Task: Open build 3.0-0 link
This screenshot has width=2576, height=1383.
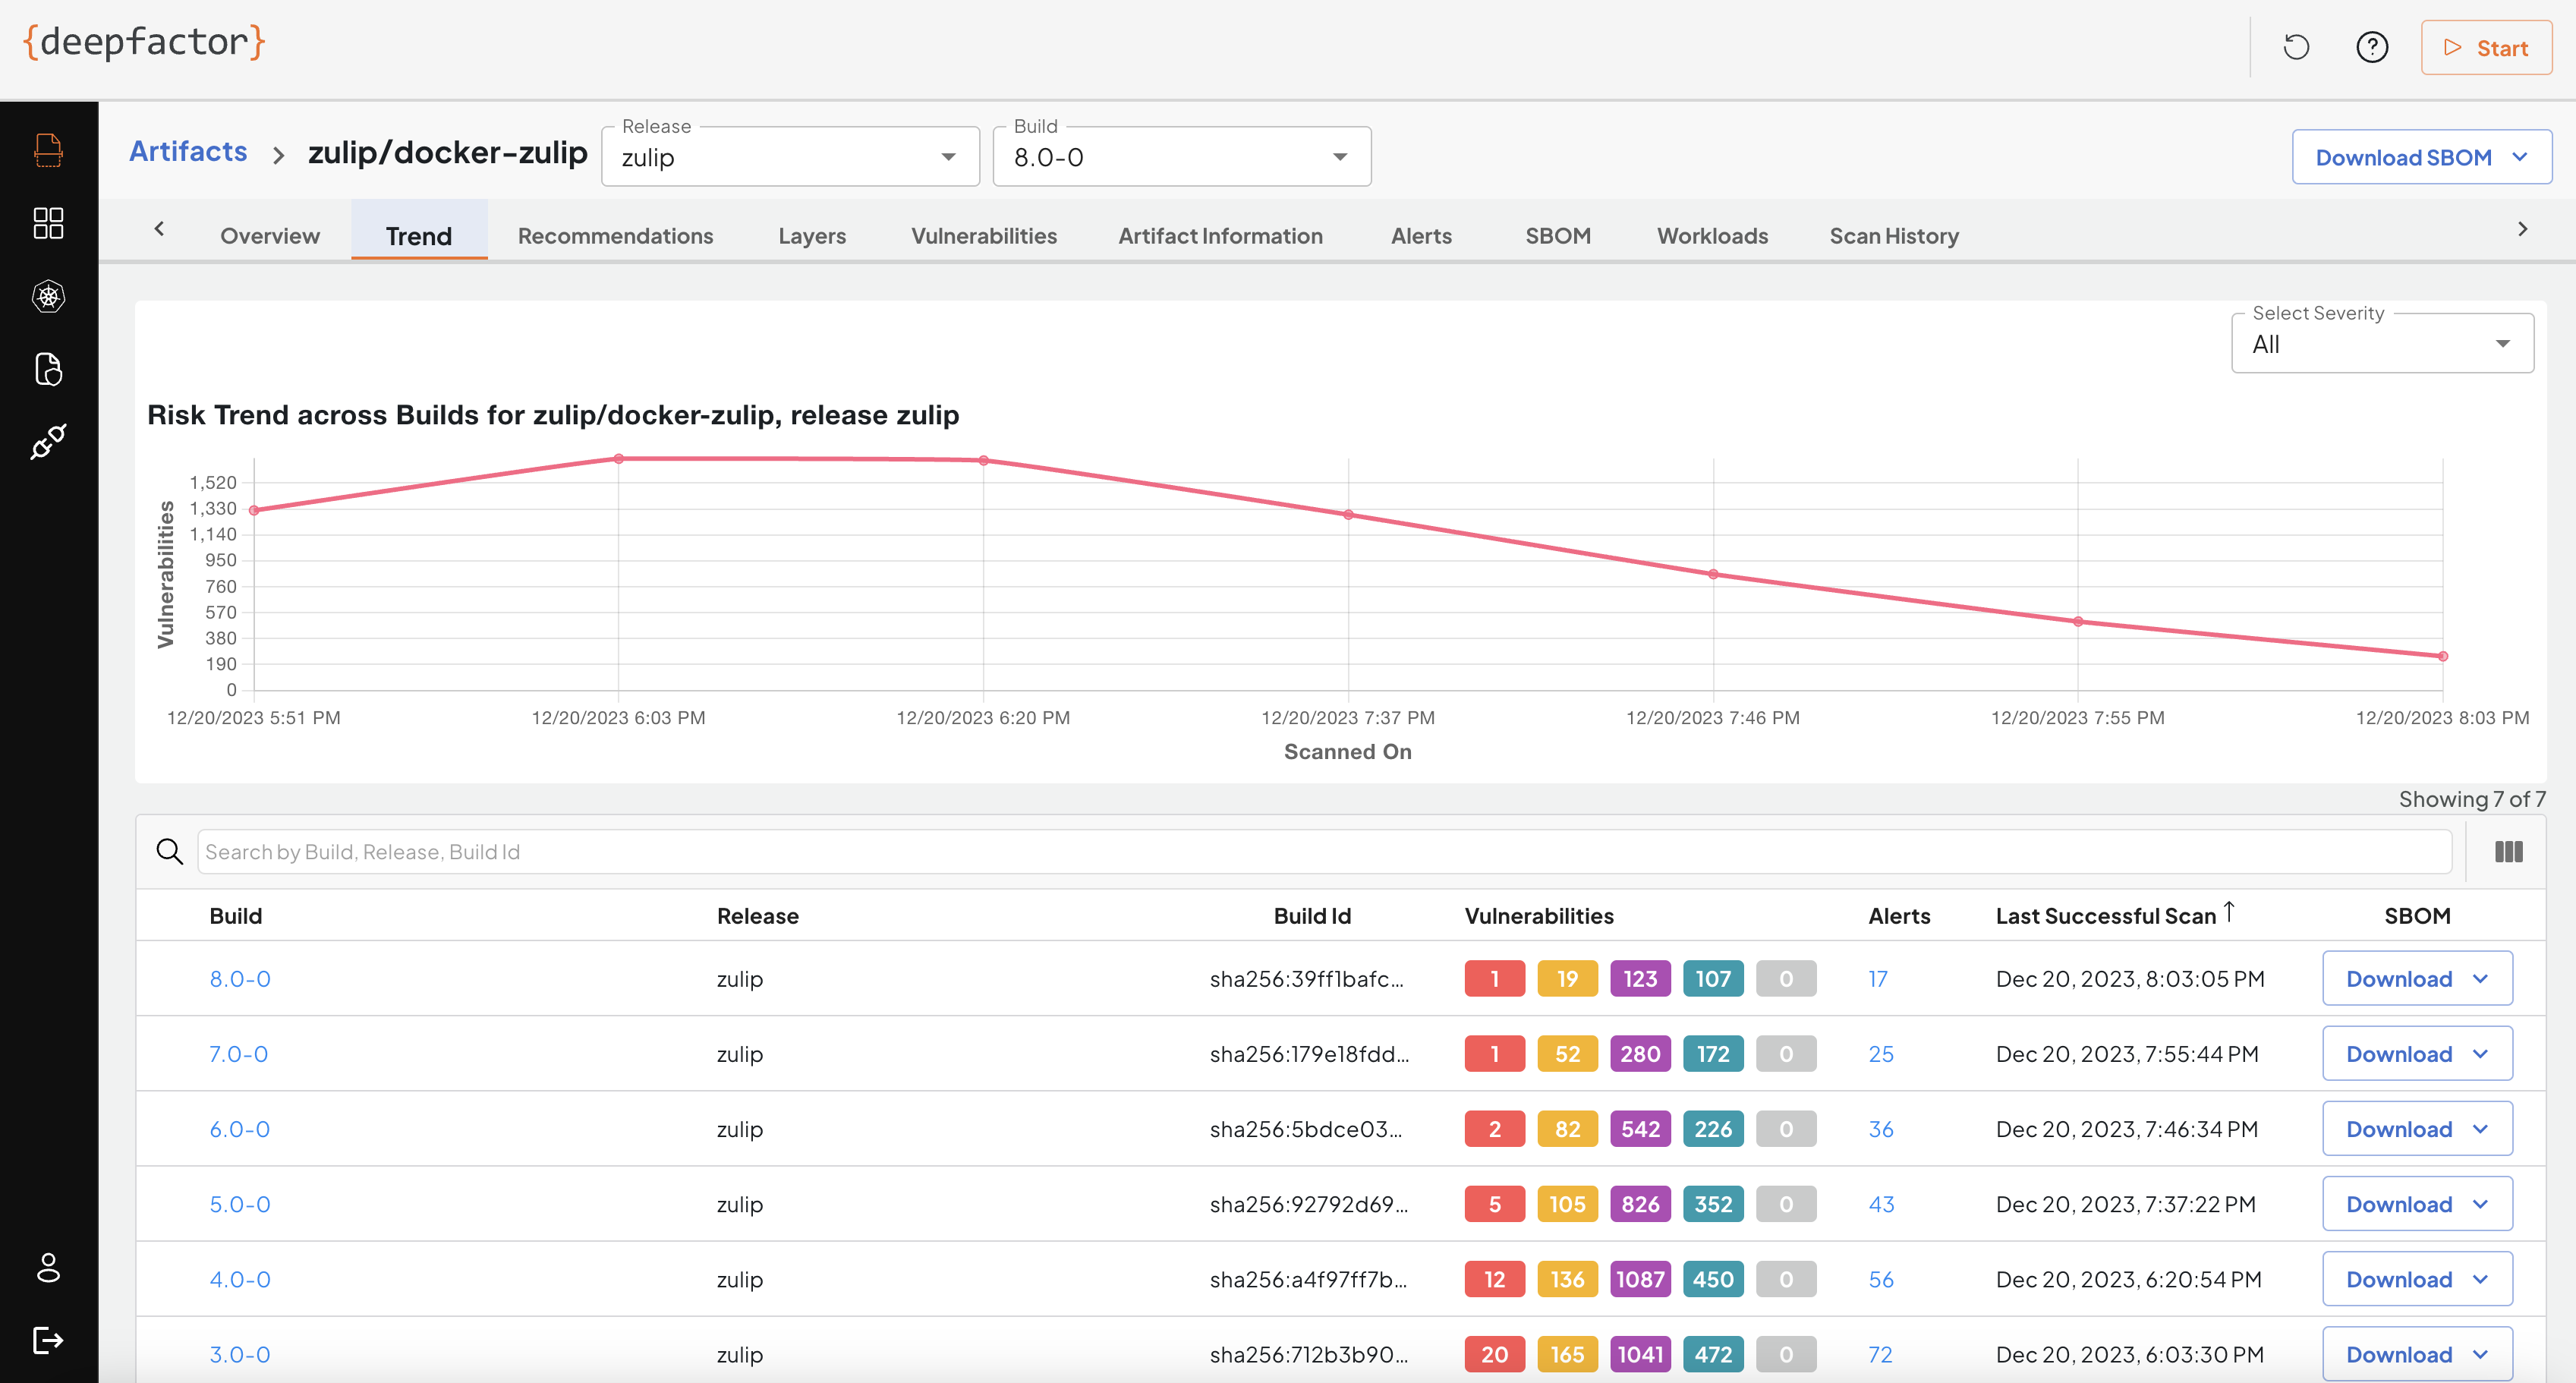Action: 240,1354
